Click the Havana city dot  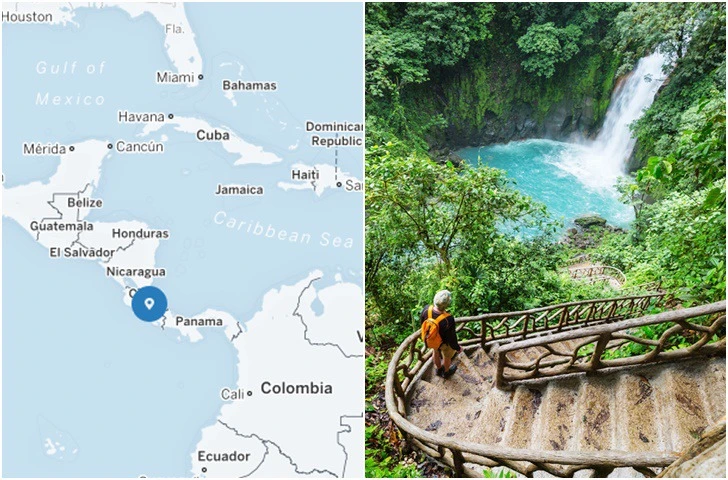(171, 116)
